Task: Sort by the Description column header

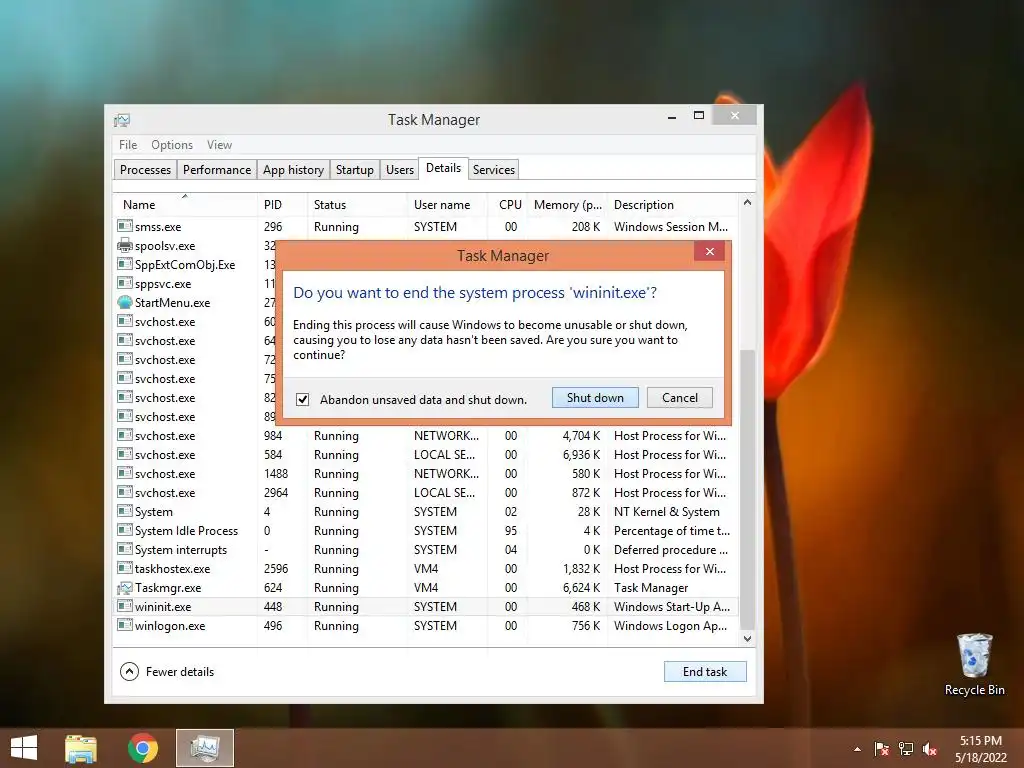Action: 673,204
